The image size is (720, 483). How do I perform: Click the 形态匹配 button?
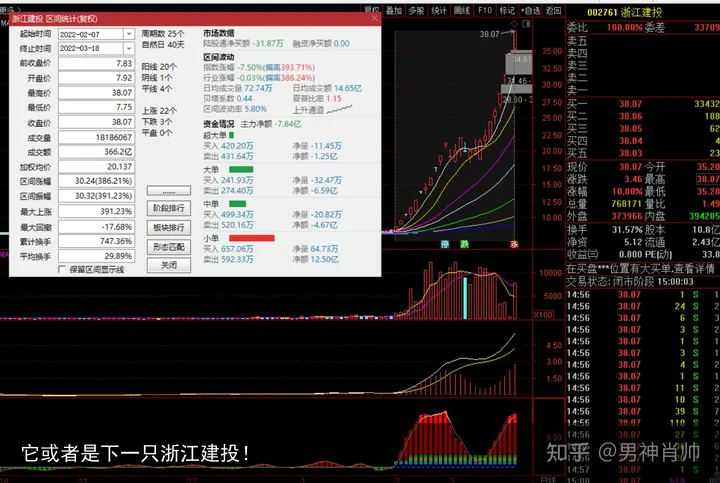169,247
